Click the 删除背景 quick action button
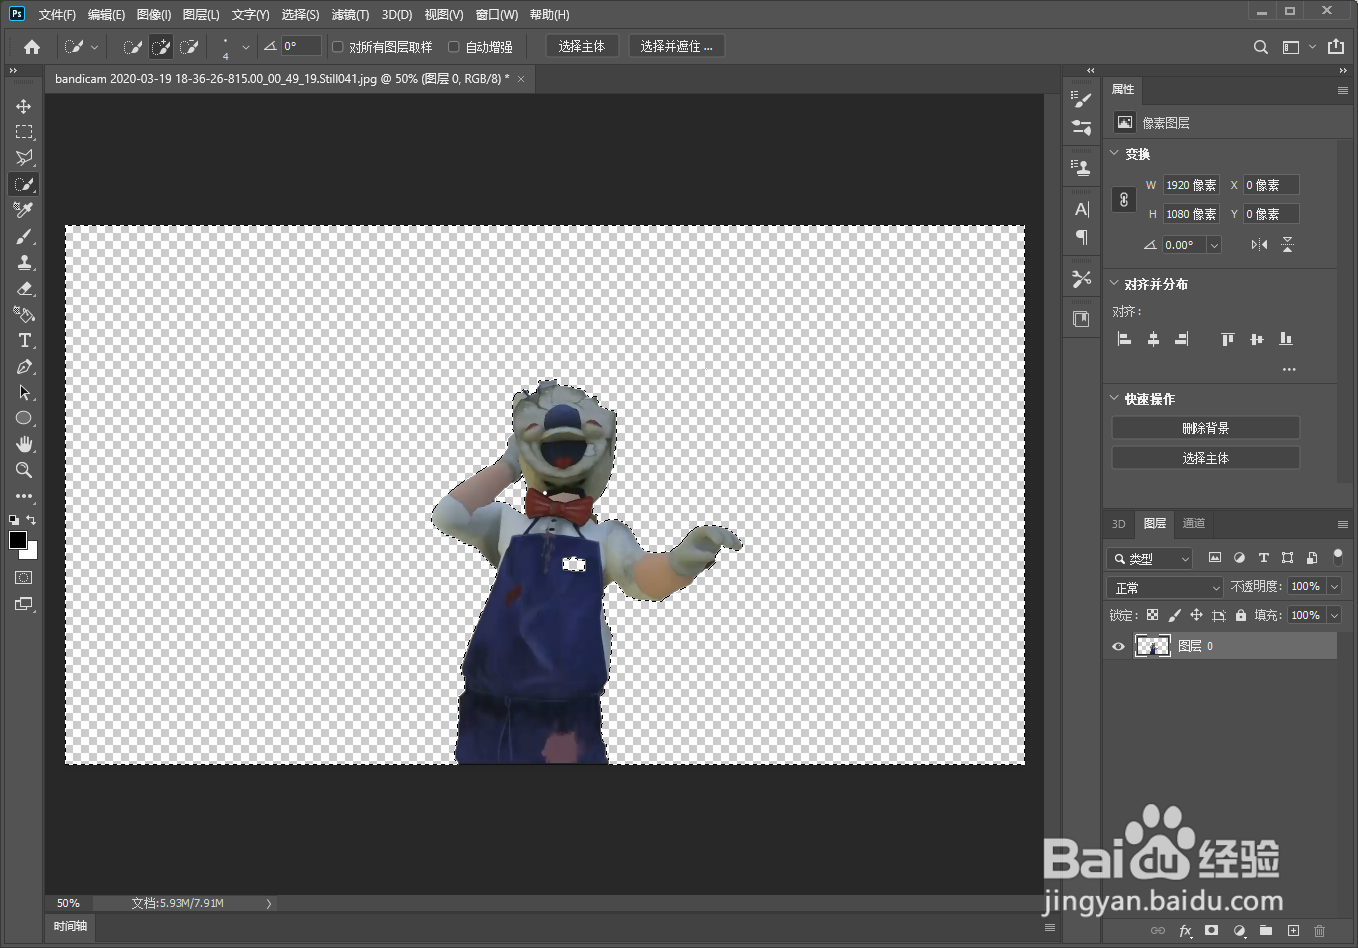The image size is (1358, 948). point(1205,428)
